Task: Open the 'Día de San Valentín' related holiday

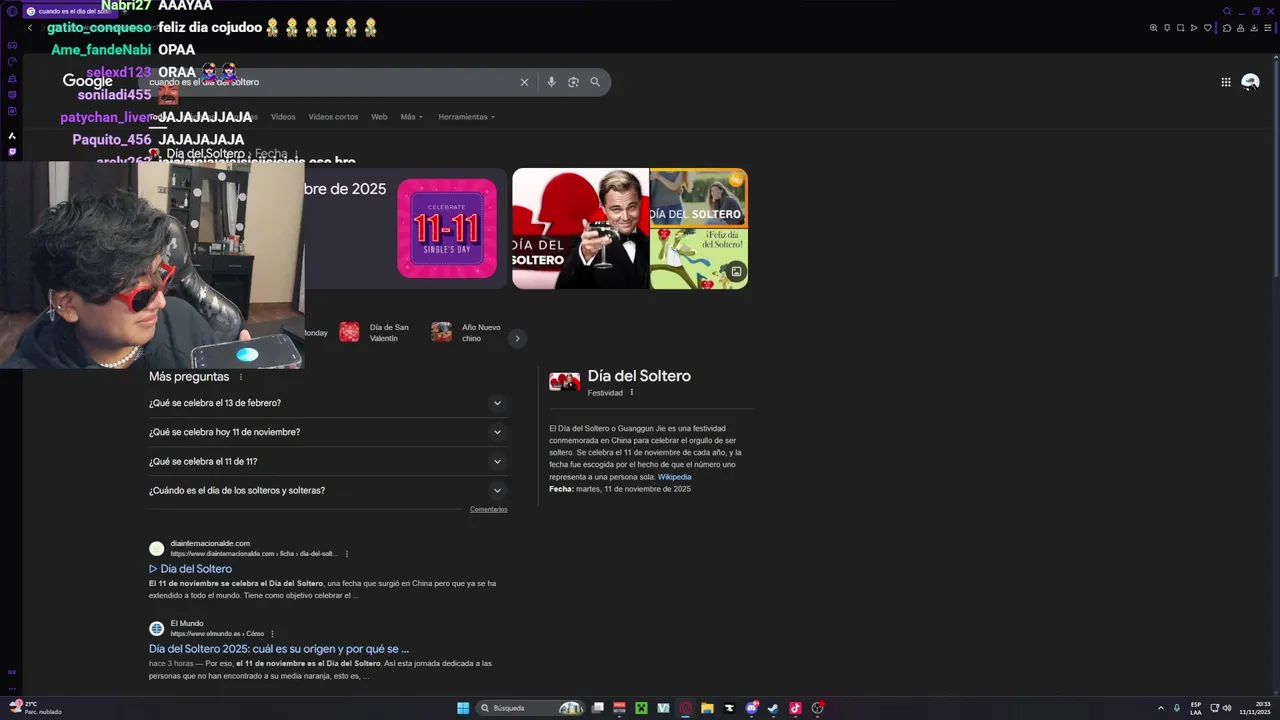Action: (x=374, y=333)
